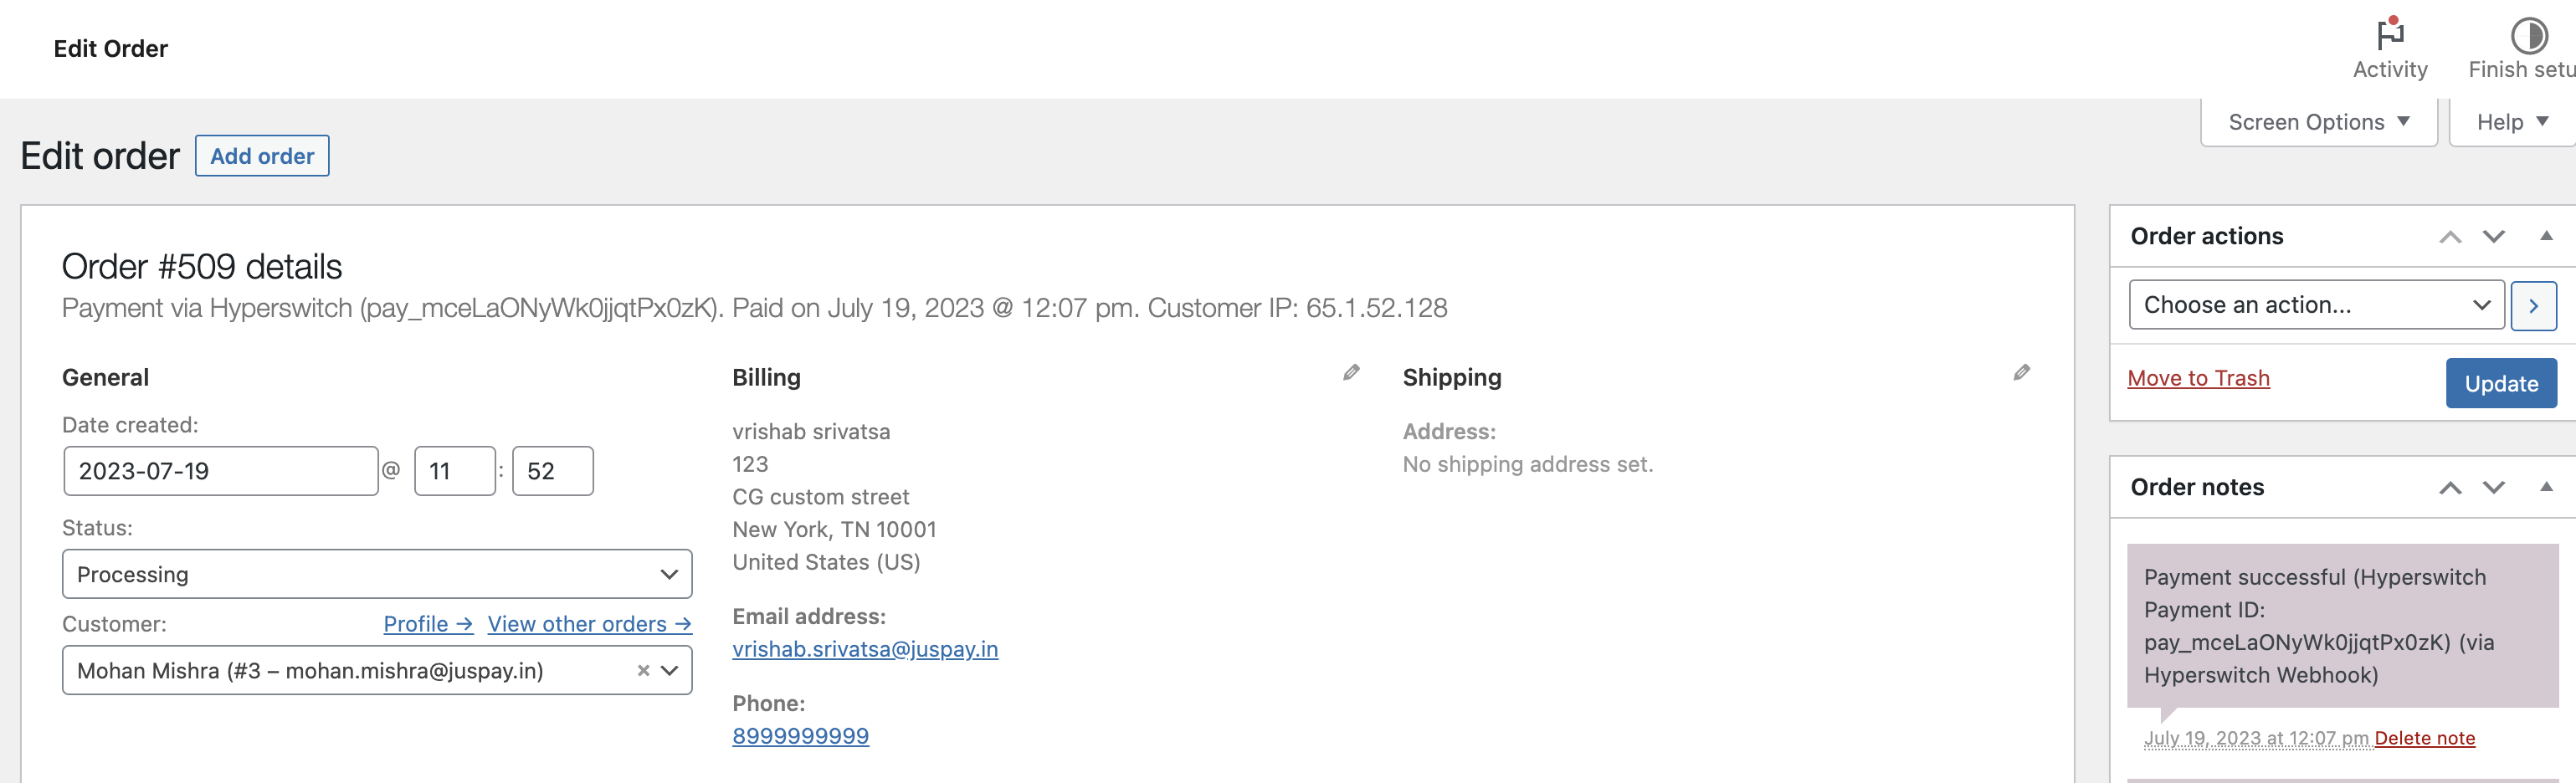The height and width of the screenshot is (783, 2576).
Task: Open the Activity flag icon
Action: pyautogui.click(x=2389, y=35)
